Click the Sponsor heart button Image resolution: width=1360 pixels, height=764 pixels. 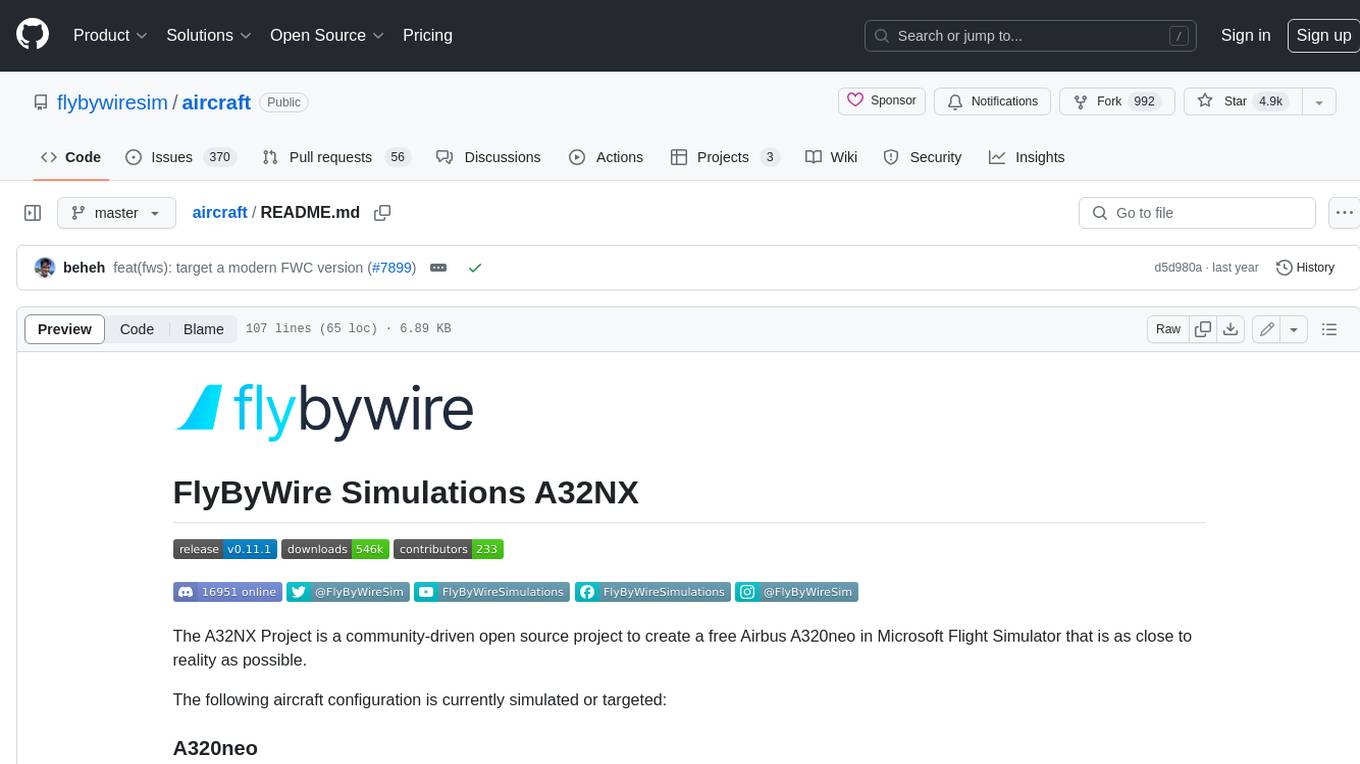click(881, 101)
